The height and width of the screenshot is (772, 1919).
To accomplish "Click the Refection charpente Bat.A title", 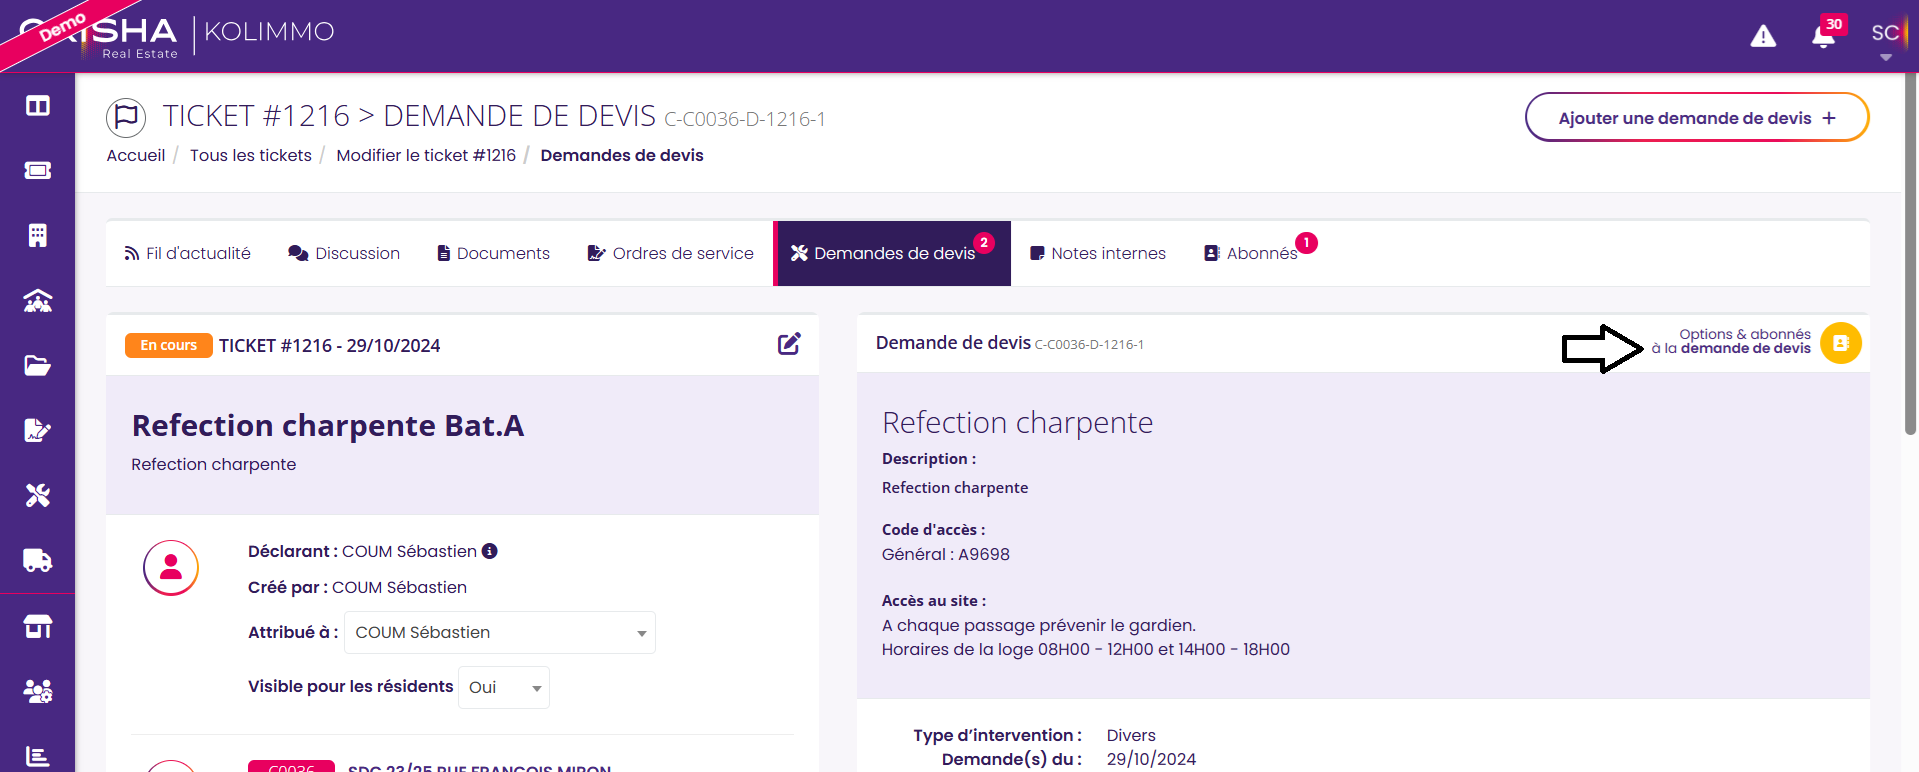I will tap(328, 426).
